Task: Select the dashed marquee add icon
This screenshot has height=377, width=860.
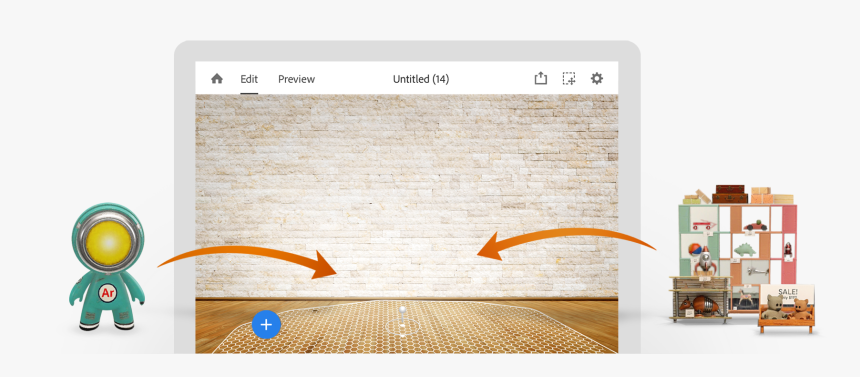Action: pos(569,78)
